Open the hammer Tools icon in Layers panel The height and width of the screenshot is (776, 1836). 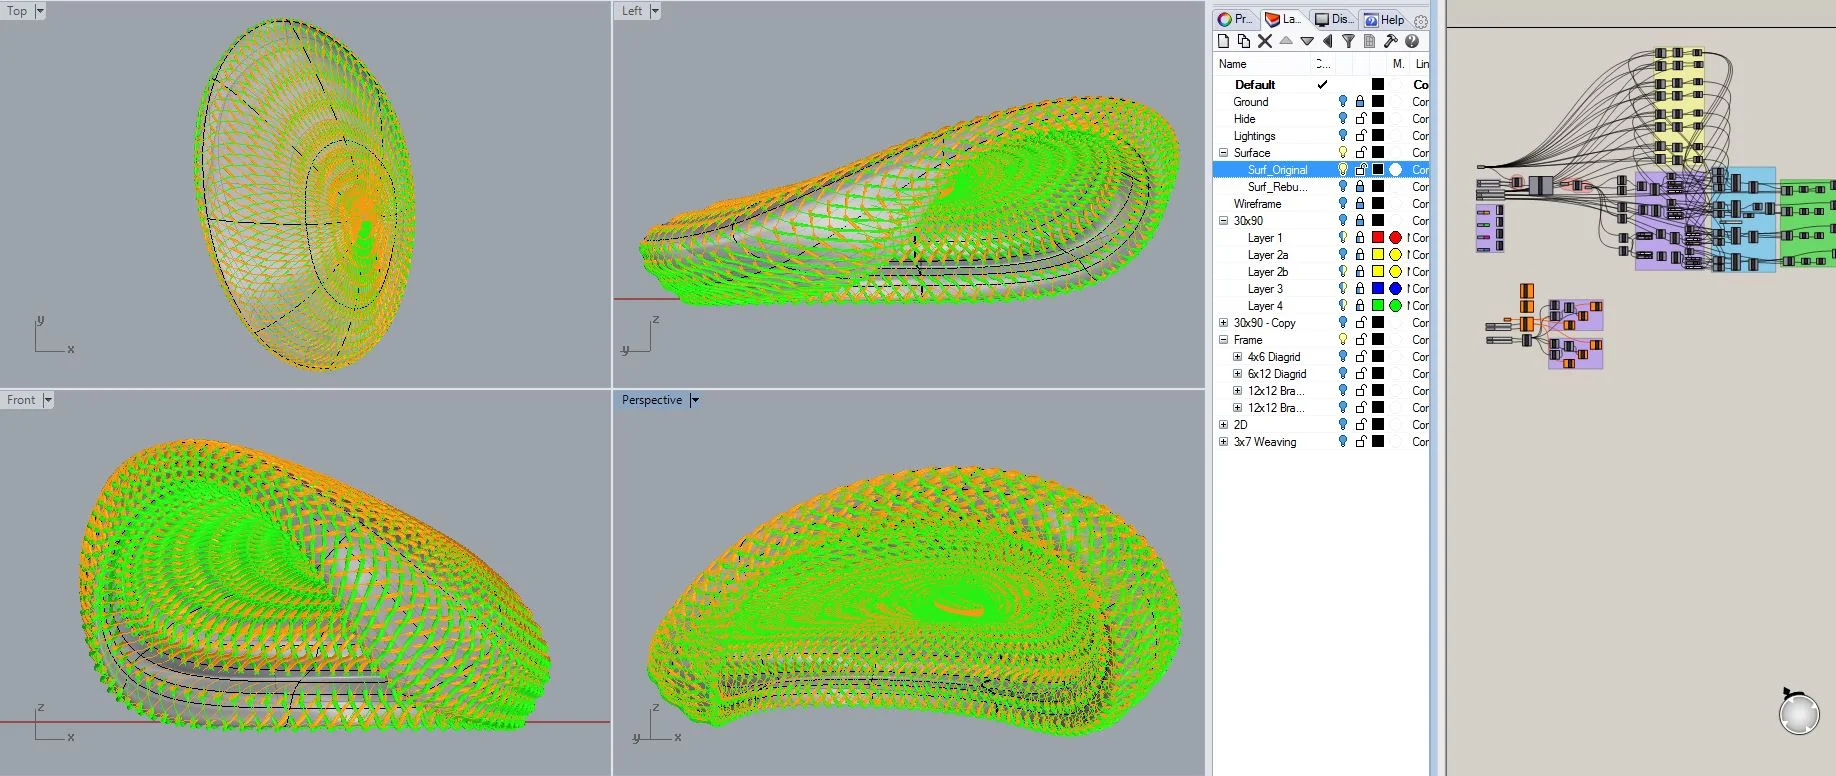pyautogui.click(x=1391, y=41)
